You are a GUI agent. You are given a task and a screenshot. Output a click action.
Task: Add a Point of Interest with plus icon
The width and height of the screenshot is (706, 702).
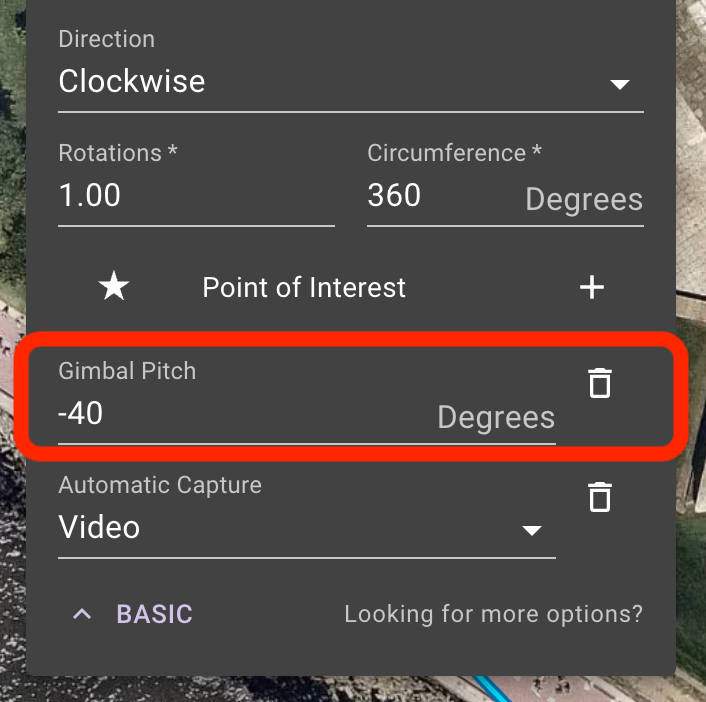pyautogui.click(x=592, y=287)
